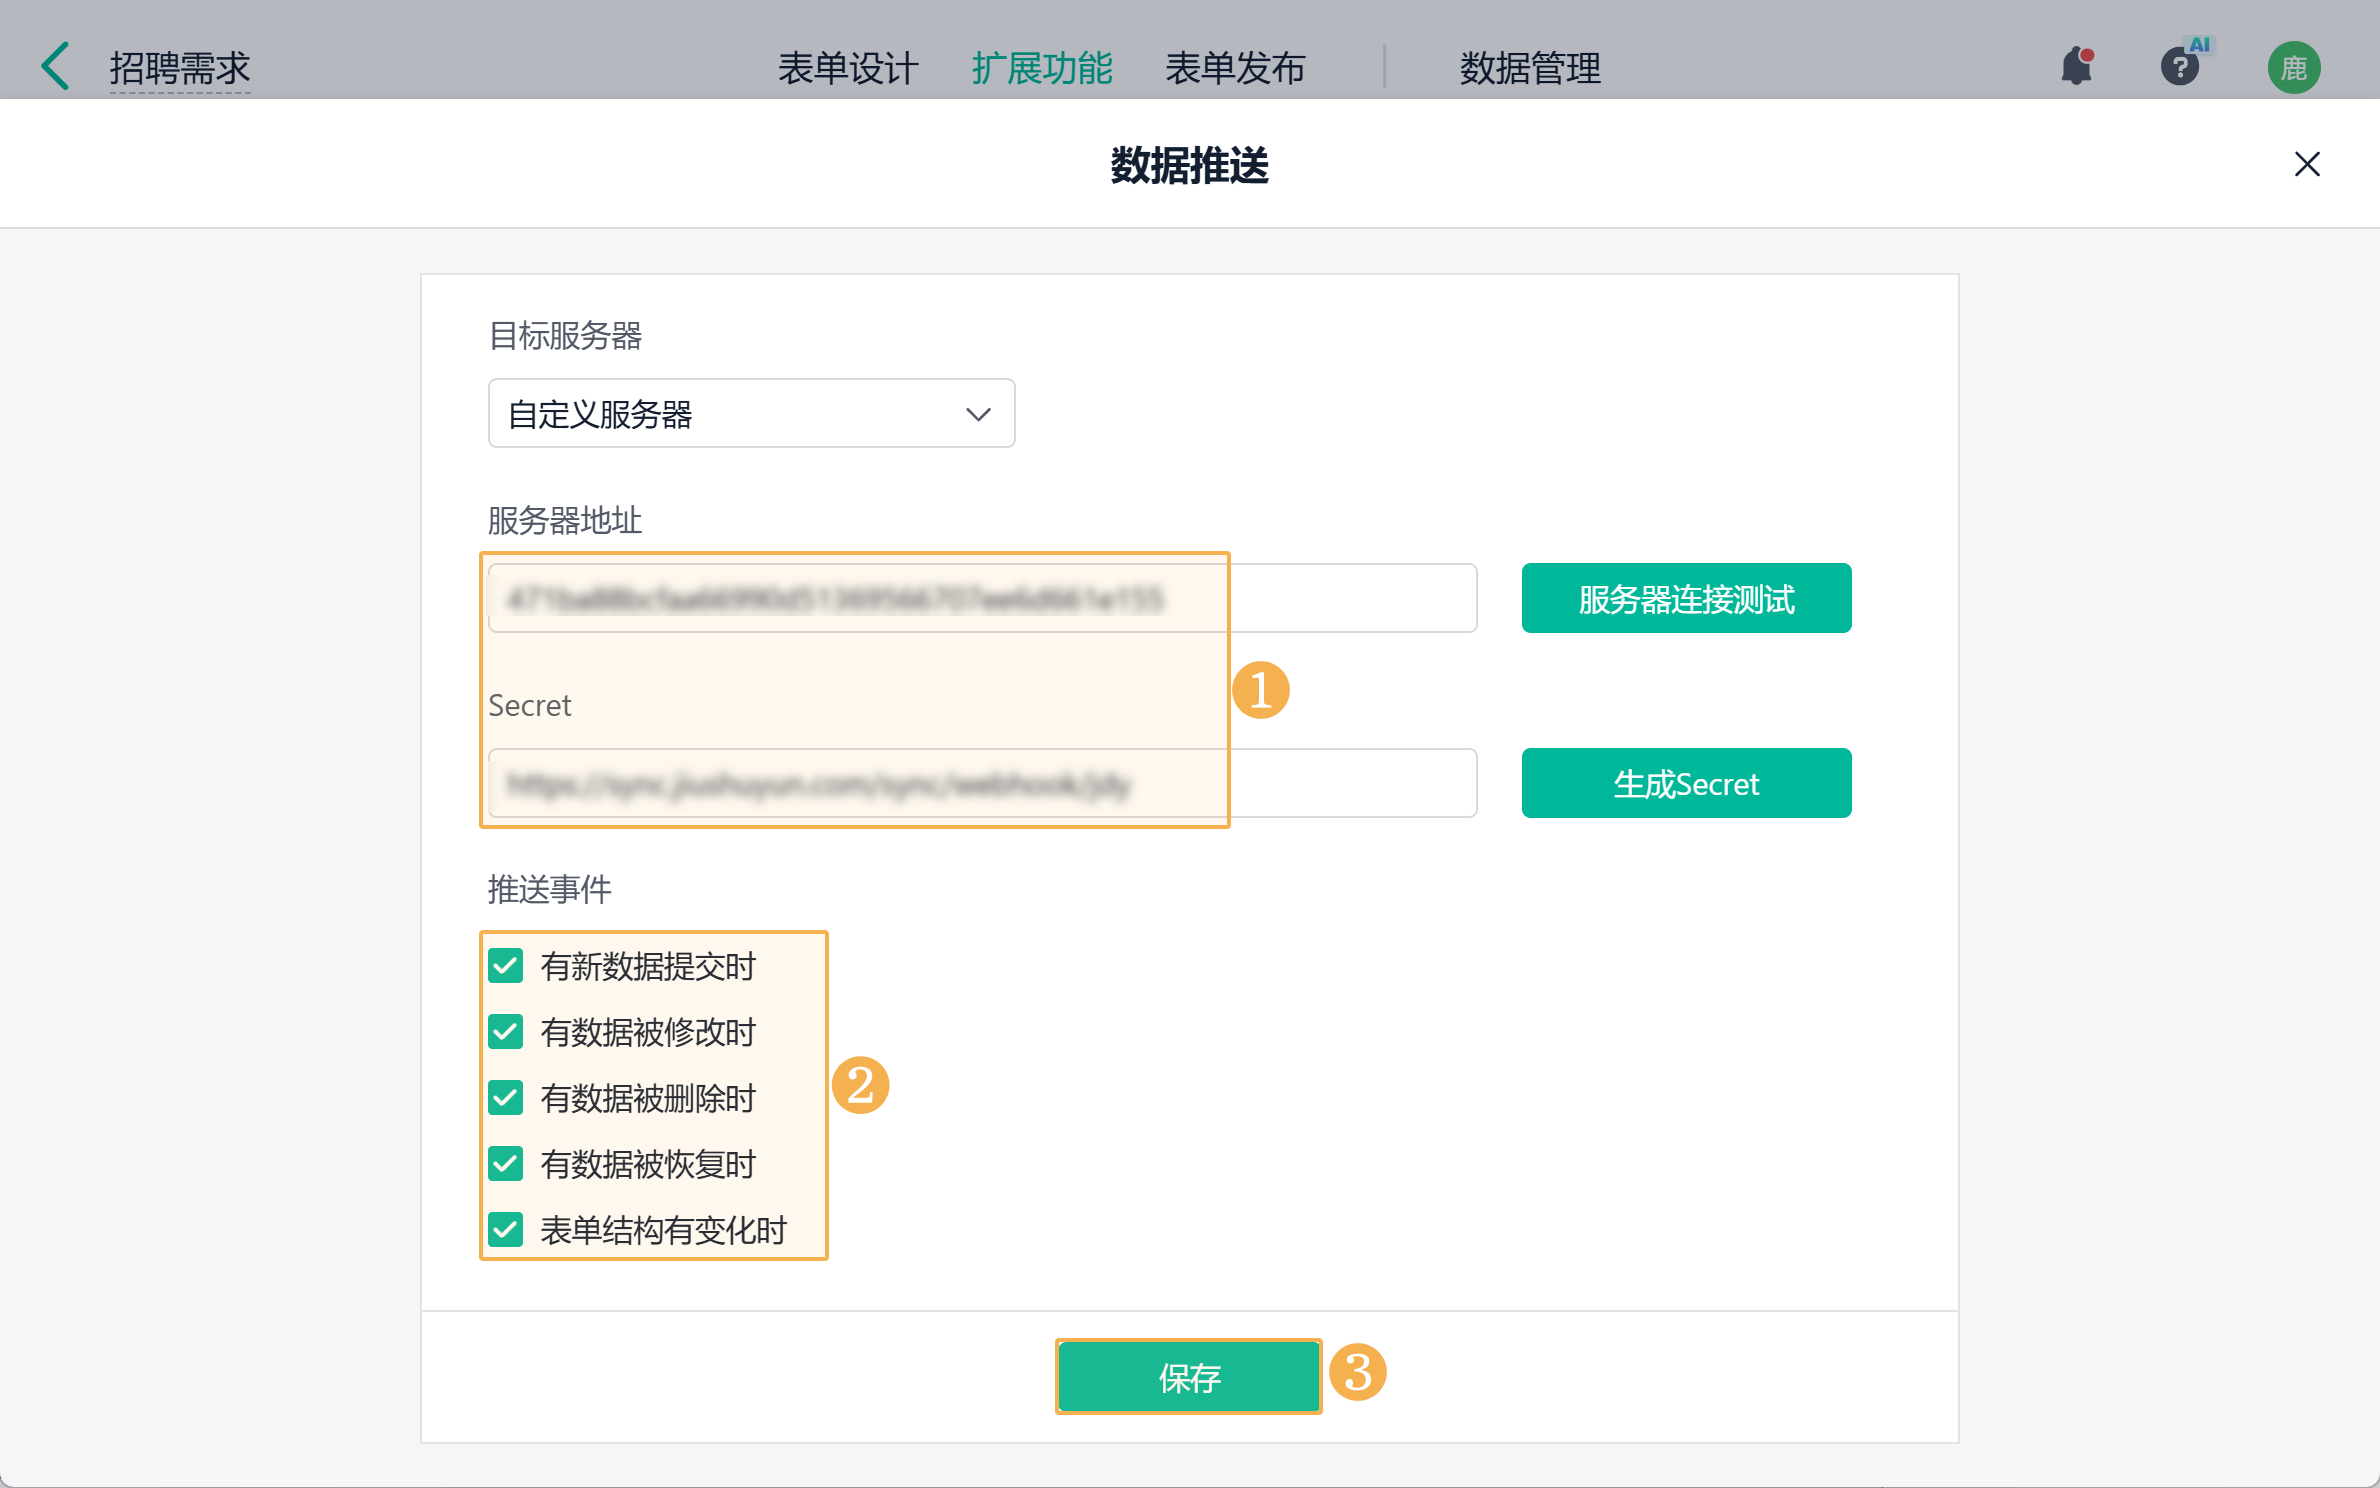Disable 有数据被恢复时 checkbox
Viewport: 2380px width, 1488px height.
tap(506, 1164)
